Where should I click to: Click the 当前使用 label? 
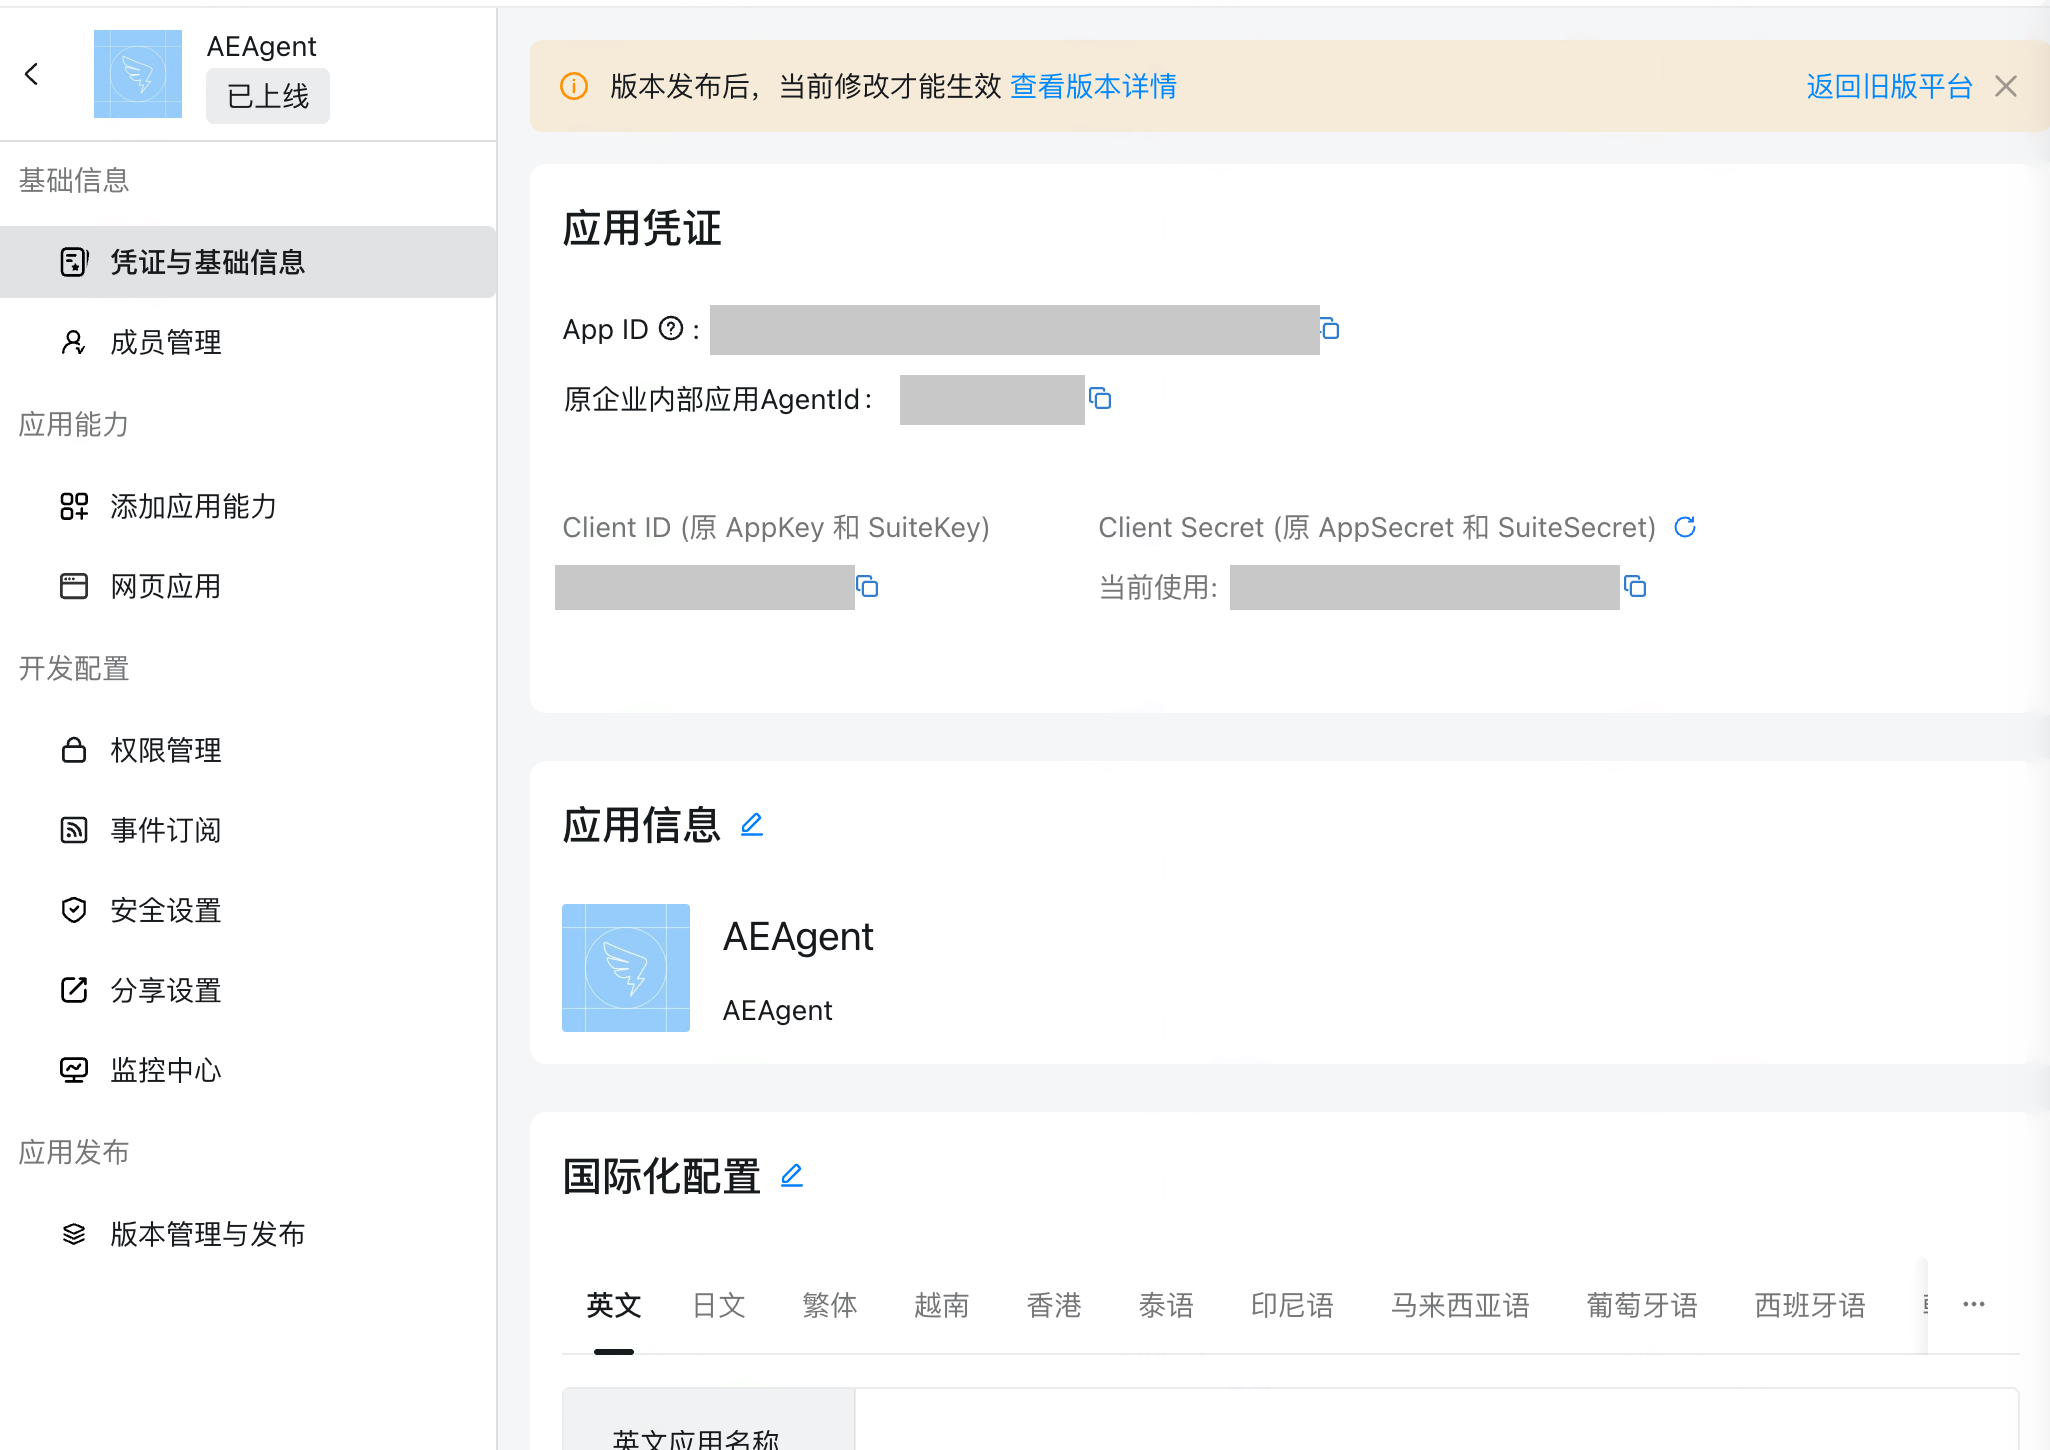tap(1158, 587)
